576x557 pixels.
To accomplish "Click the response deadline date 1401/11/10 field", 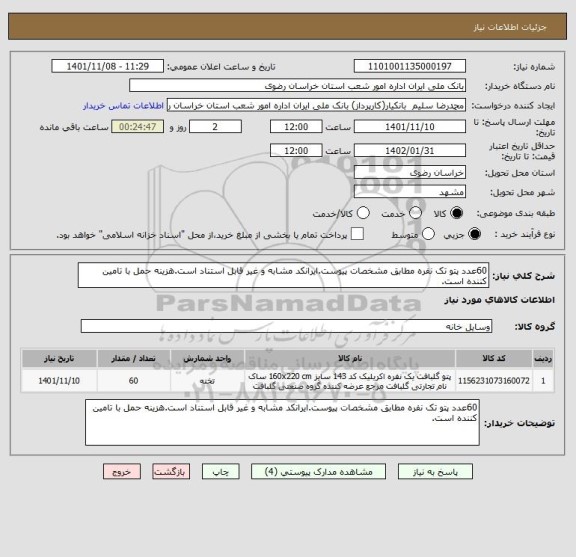I will (x=410, y=127).
